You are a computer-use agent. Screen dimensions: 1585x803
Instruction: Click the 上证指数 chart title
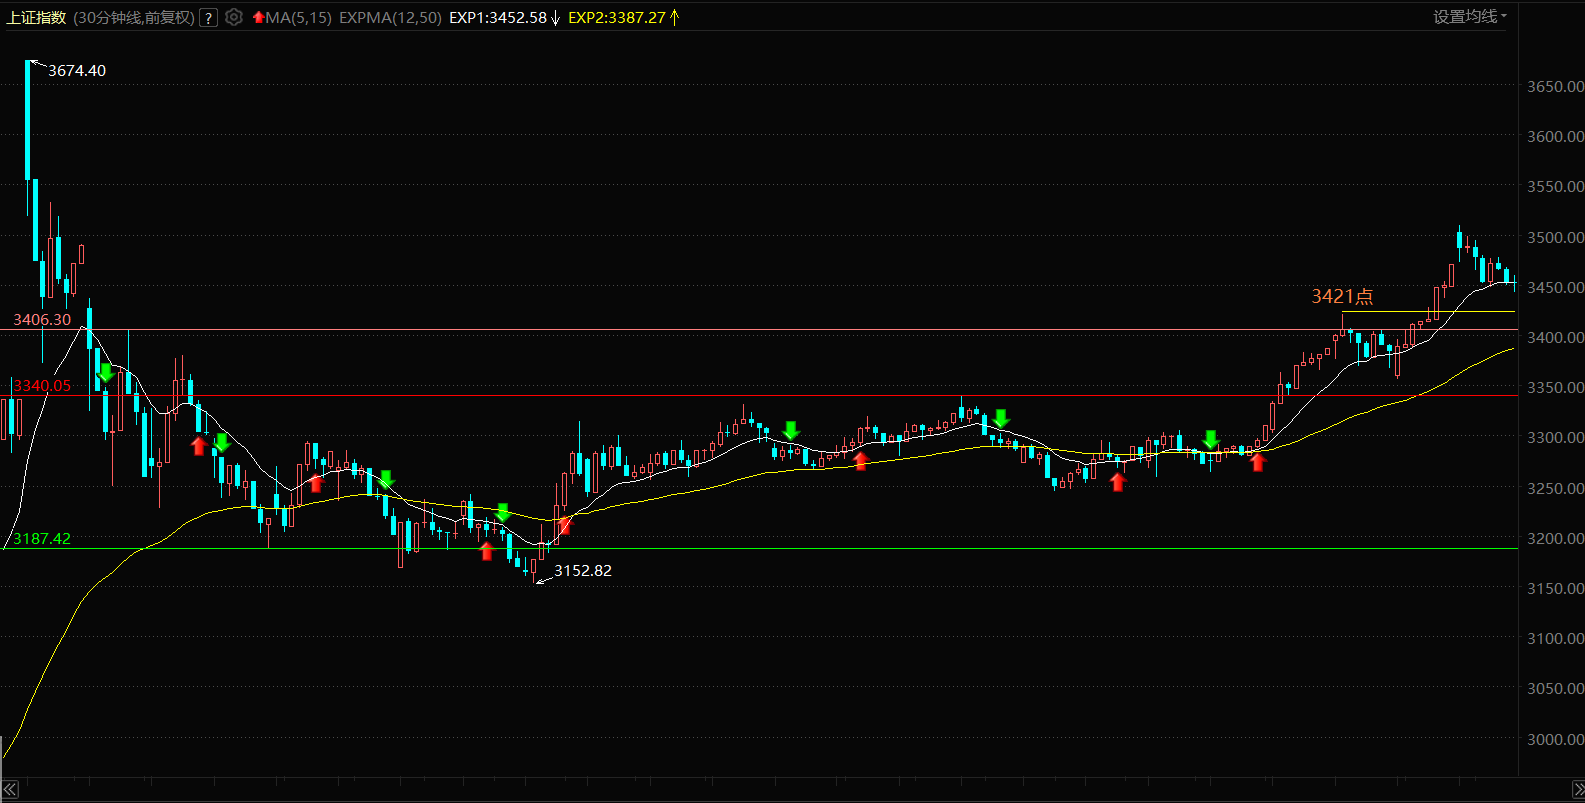click(37, 17)
